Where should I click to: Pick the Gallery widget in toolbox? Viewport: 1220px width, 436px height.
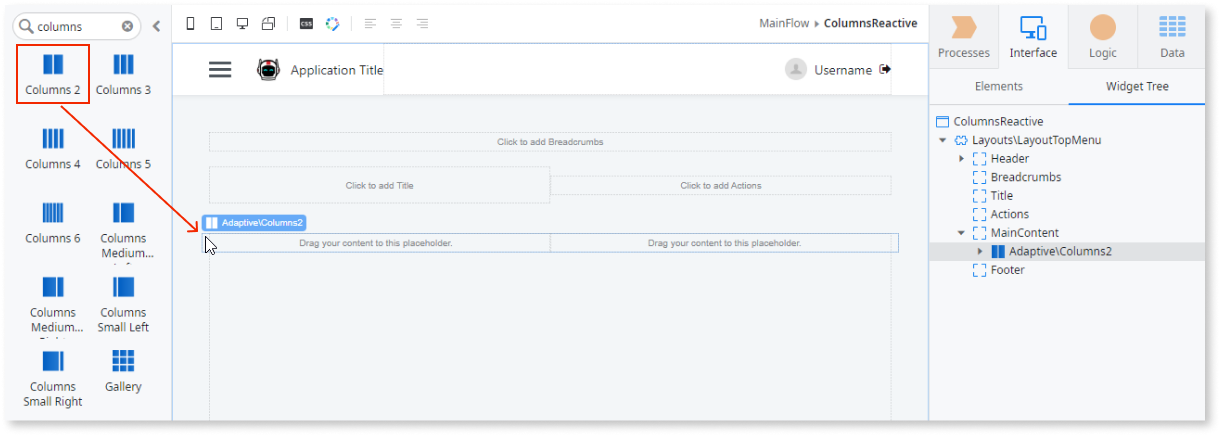point(123,370)
